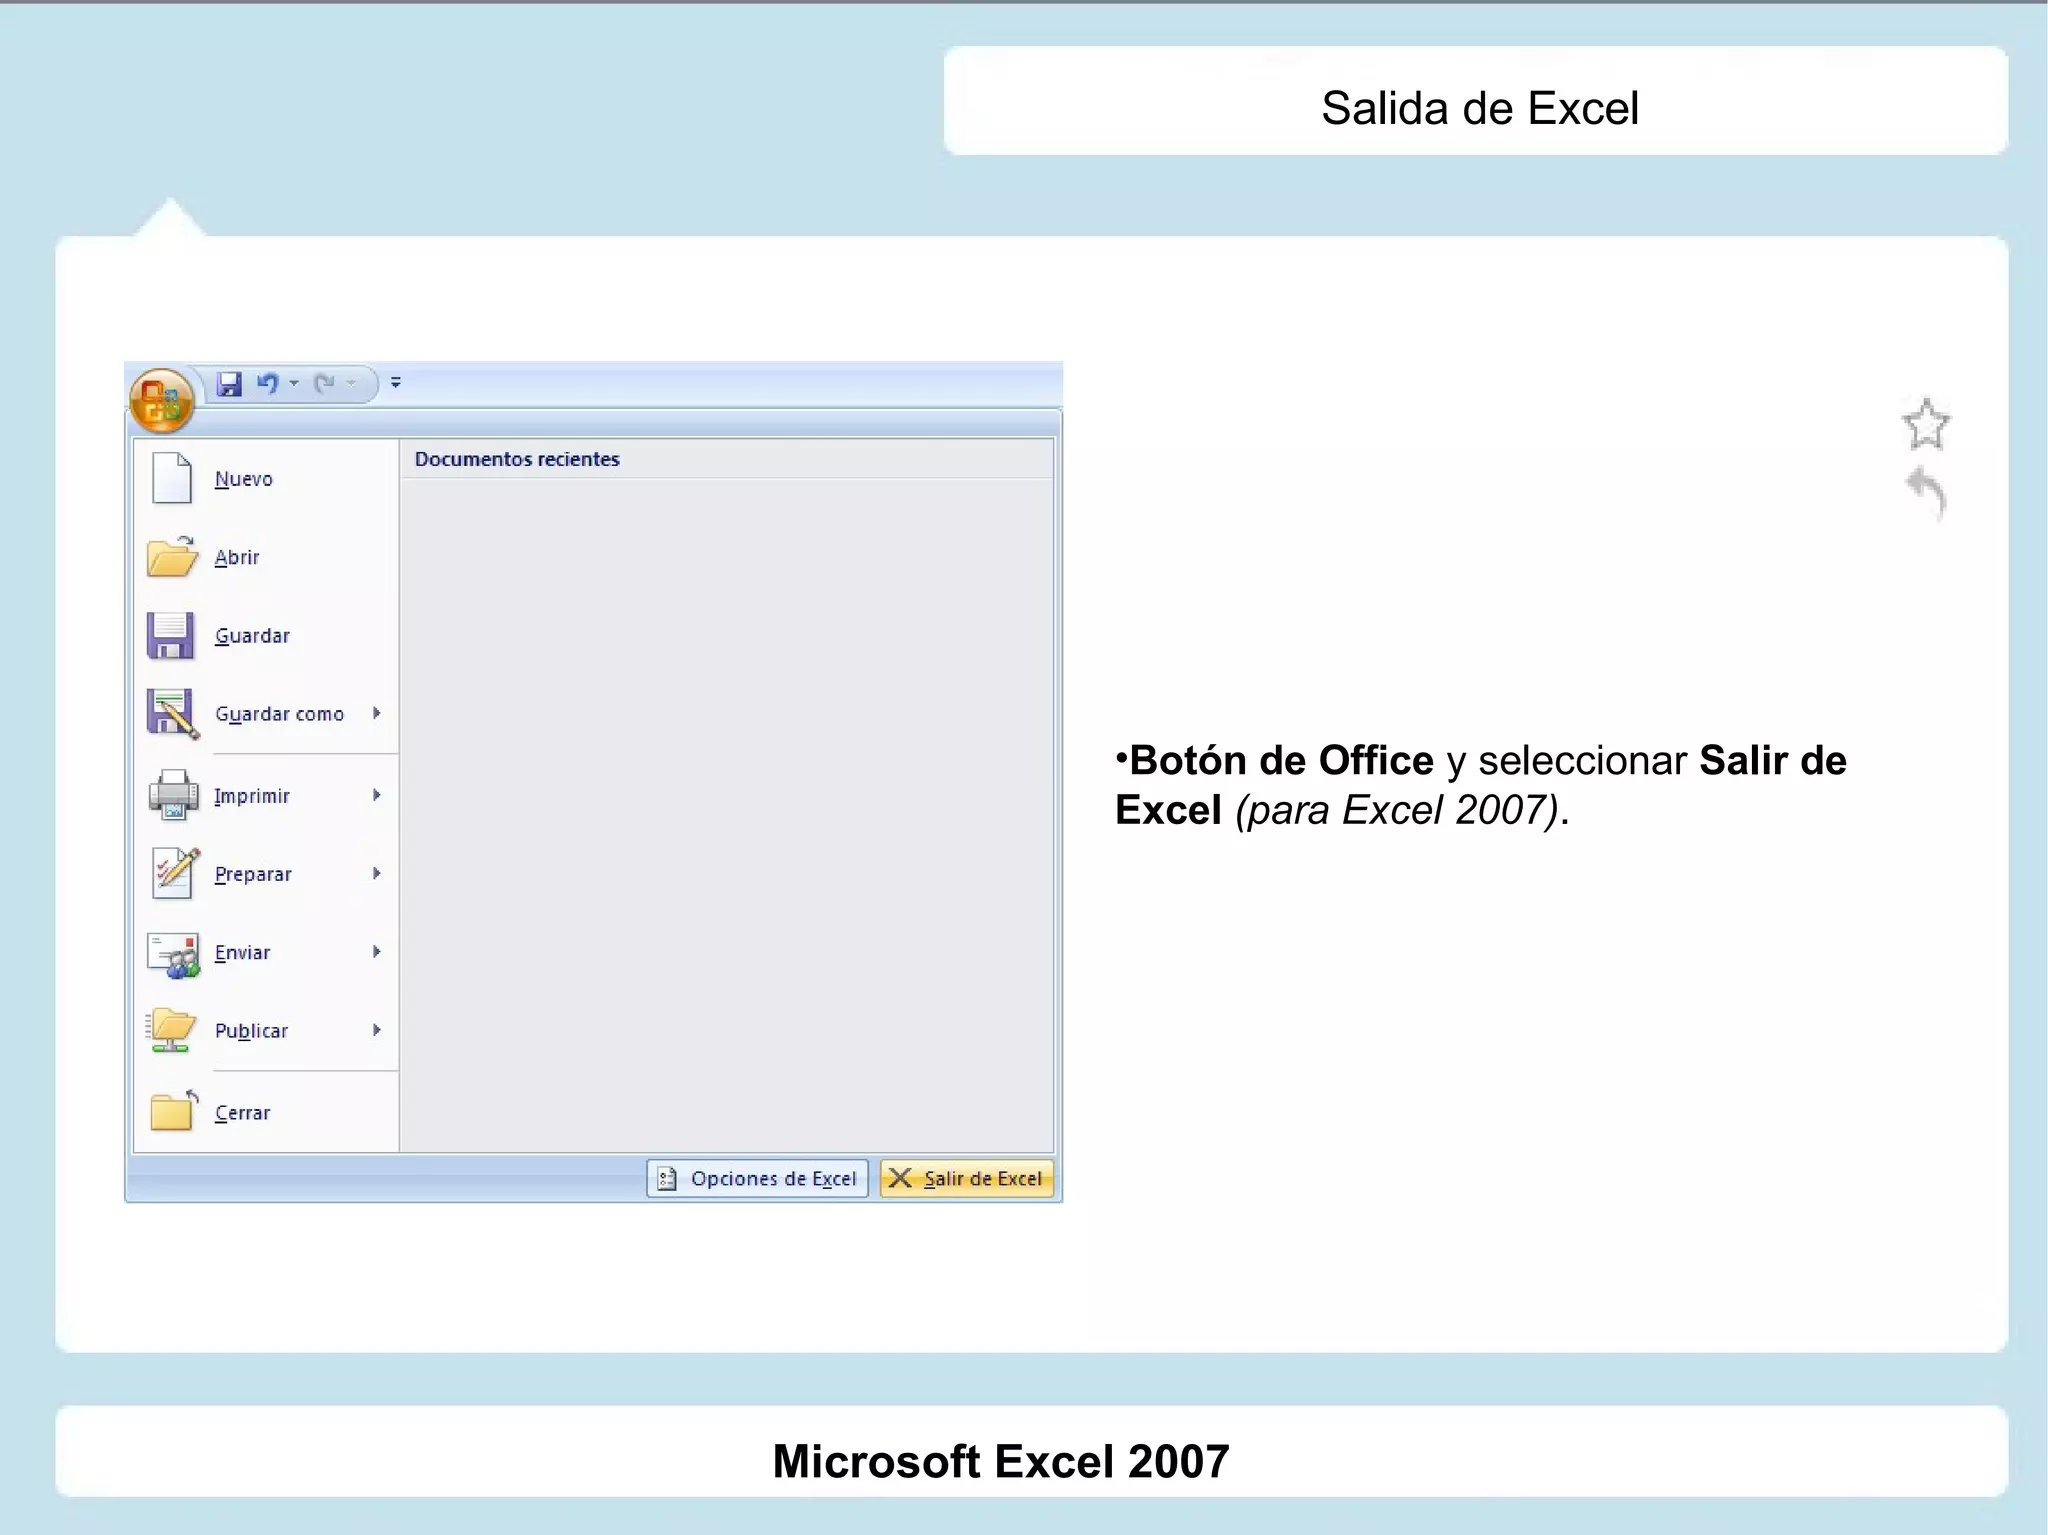Click the Undo arrow in quick access toolbar
2048x1535 pixels.
(268, 383)
